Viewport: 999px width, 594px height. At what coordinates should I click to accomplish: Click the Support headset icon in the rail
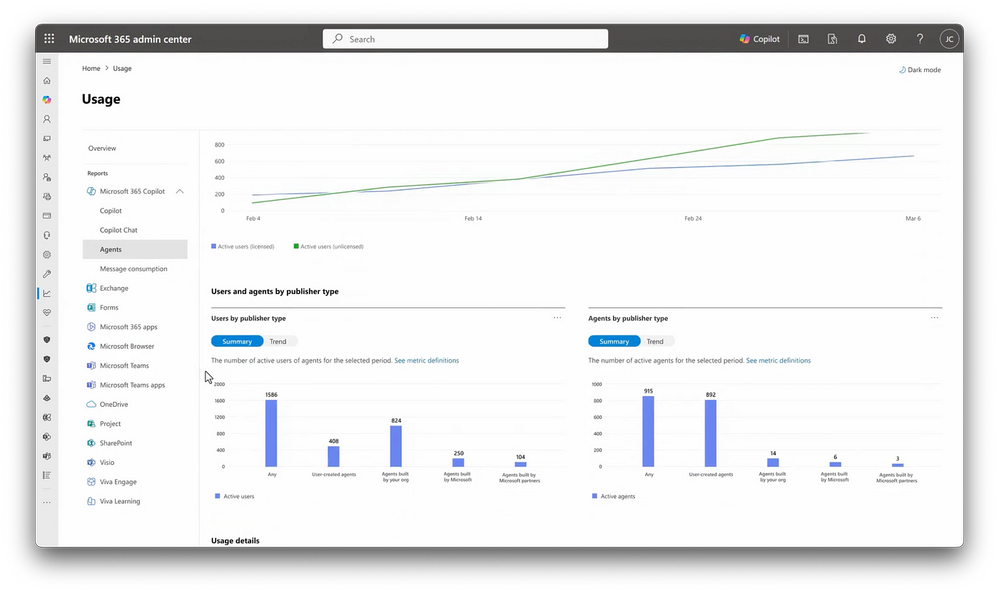click(x=47, y=235)
